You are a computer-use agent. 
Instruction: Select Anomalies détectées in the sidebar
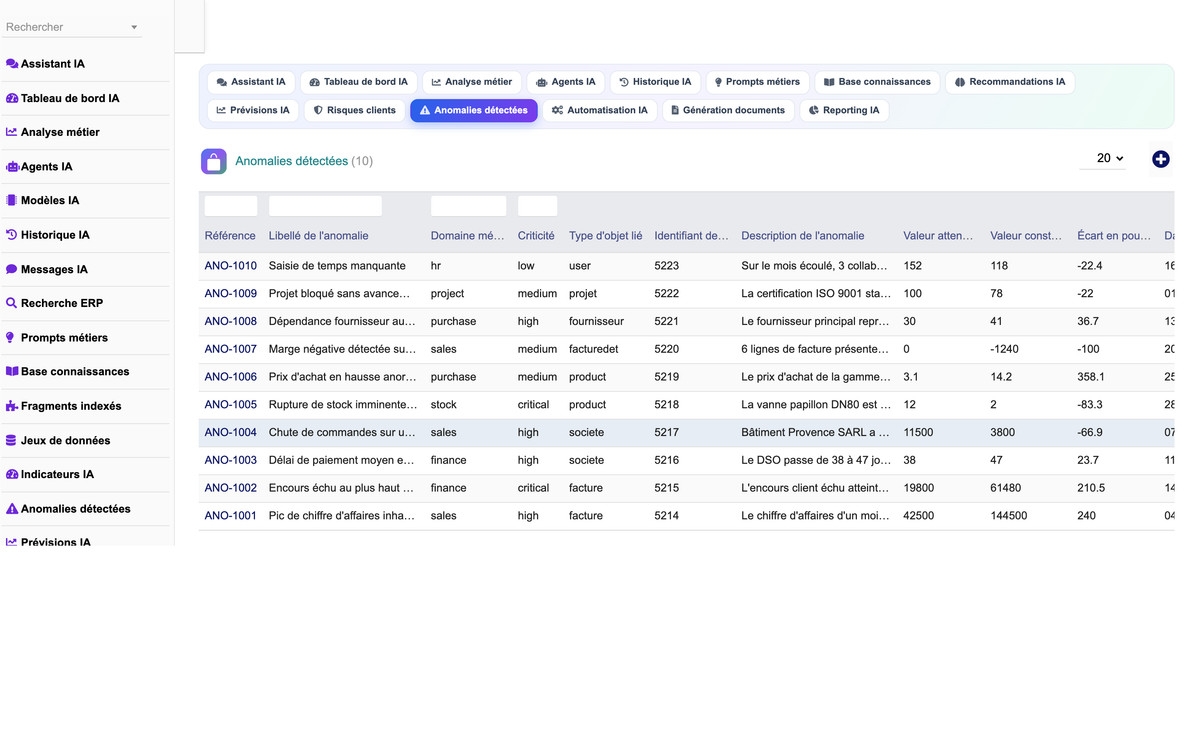click(x=68, y=509)
